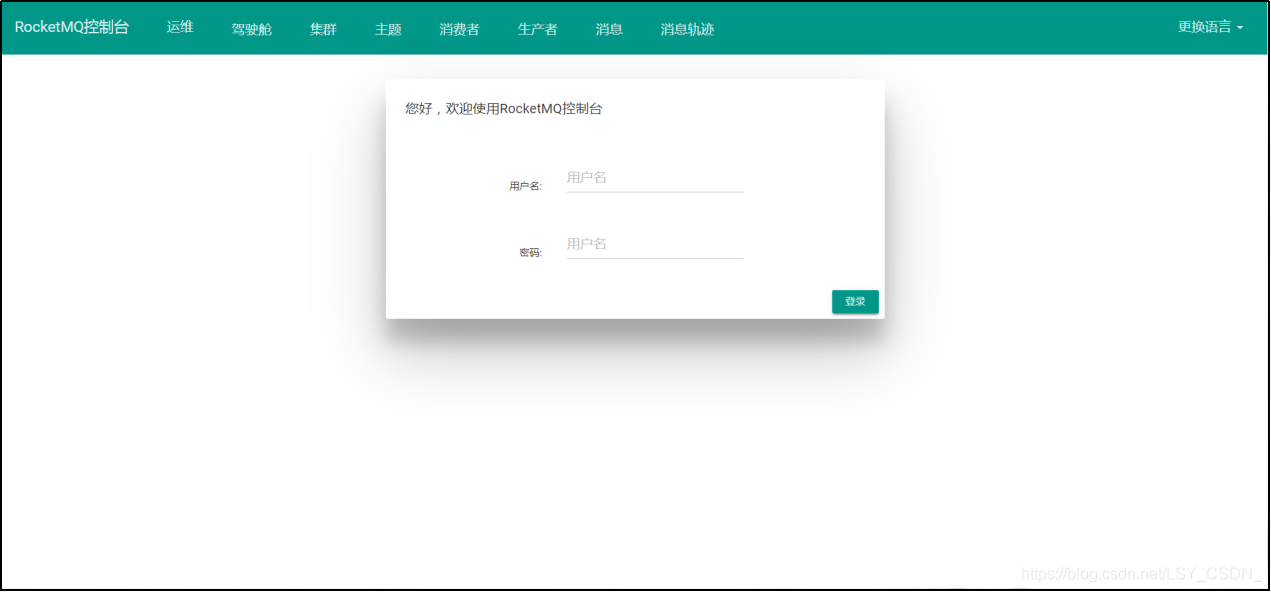
Task: Click the 登录 login button
Action: pos(855,302)
